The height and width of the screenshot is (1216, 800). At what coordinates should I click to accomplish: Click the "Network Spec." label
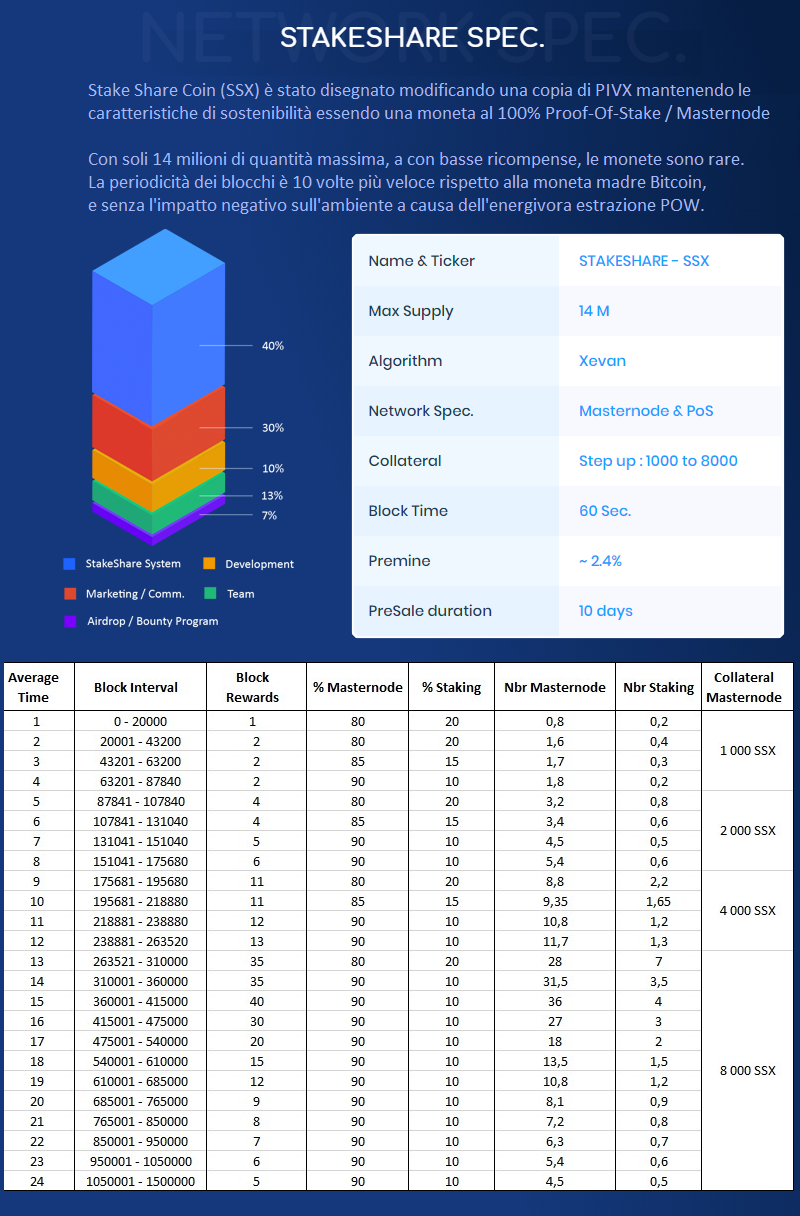[x=421, y=411]
